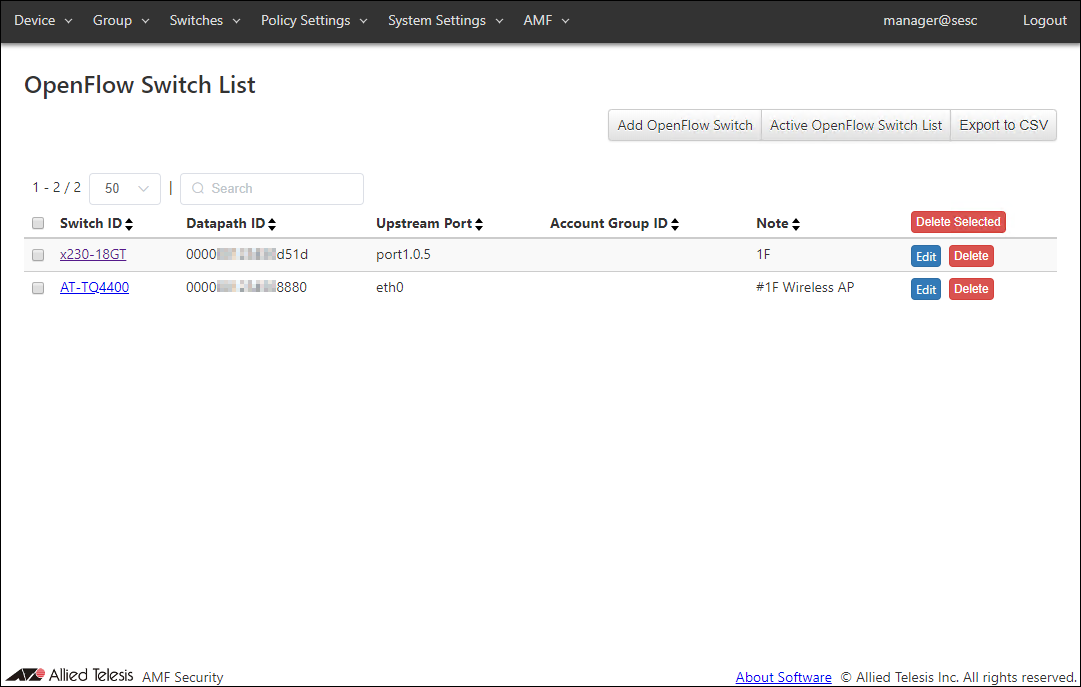Sort by Datapath ID column arrows

coord(272,224)
